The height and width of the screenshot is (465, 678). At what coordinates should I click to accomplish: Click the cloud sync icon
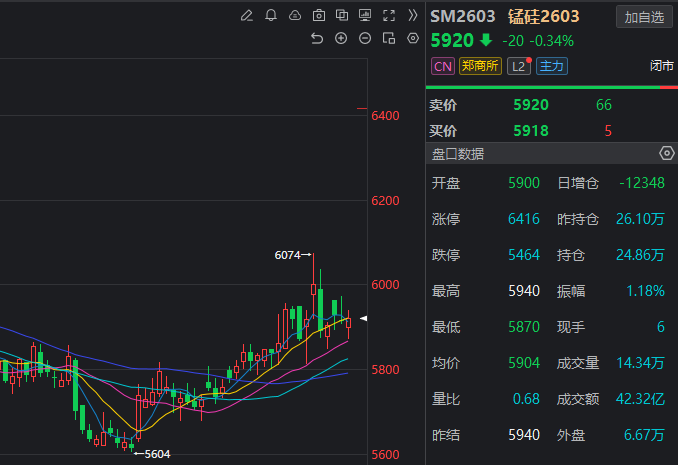pyautogui.click(x=295, y=16)
